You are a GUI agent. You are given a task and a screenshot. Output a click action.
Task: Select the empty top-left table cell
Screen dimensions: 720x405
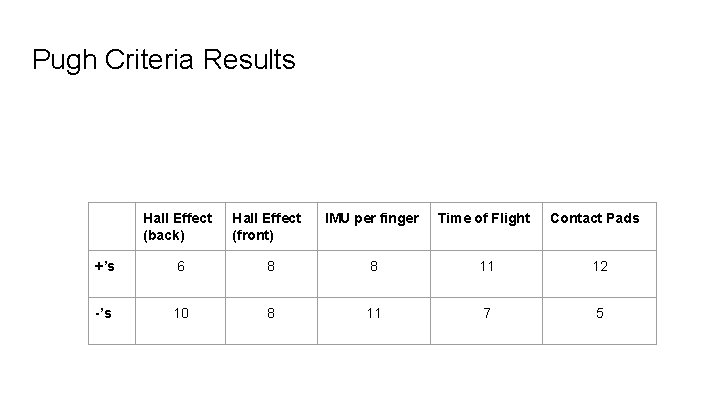coord(112,226)
